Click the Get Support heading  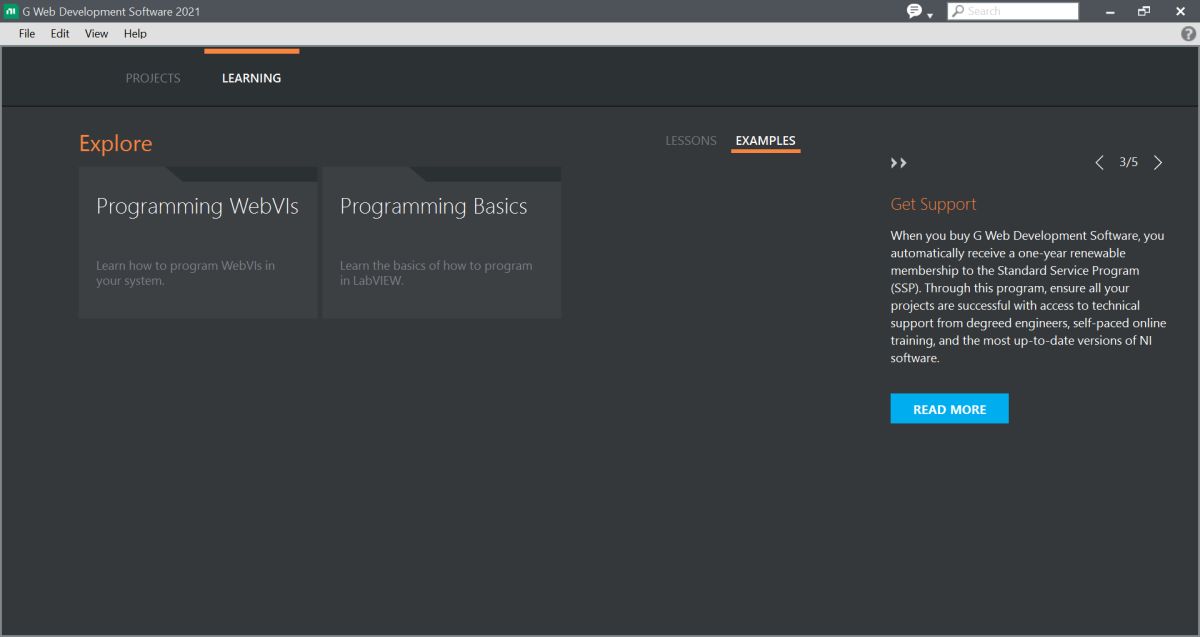coord(933,204)
